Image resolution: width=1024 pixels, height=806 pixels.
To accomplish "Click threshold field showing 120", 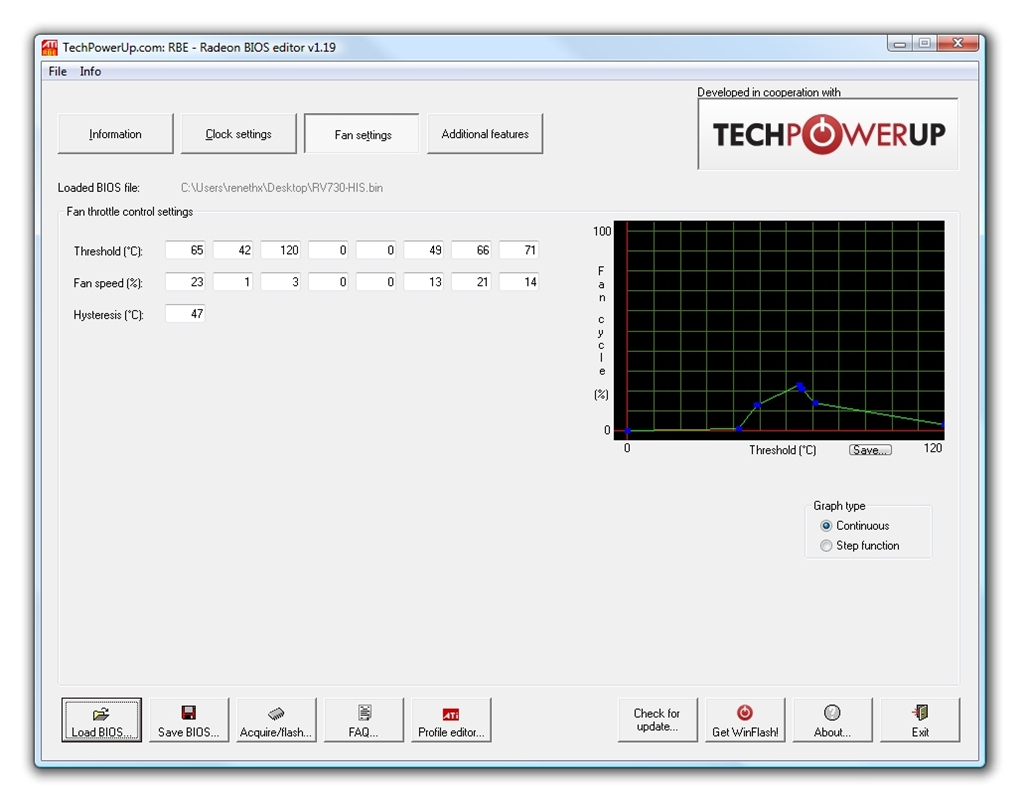I will point(281,250).
